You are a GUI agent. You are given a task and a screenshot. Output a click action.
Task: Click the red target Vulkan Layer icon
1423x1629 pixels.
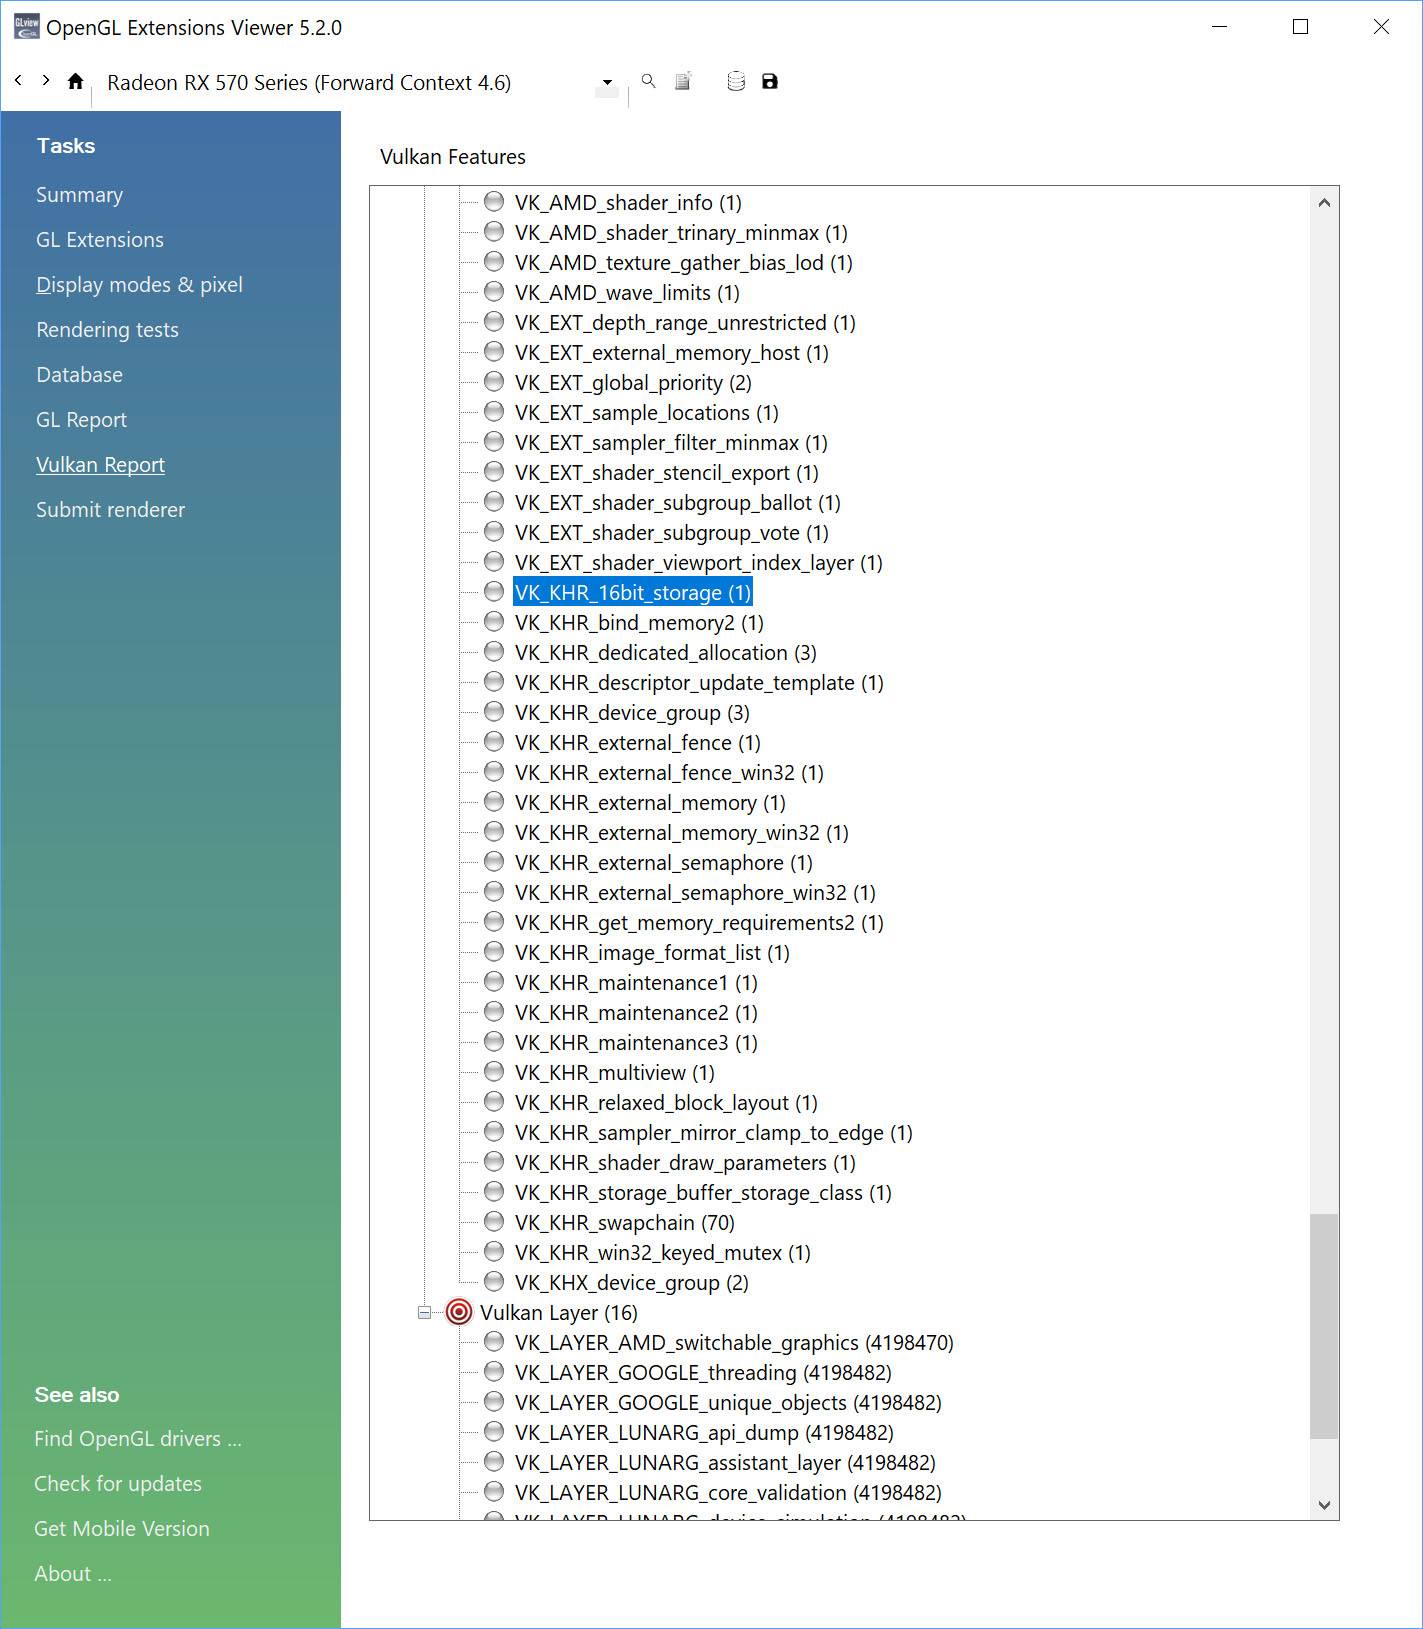pyautogui.click(x=458, y=1312)
